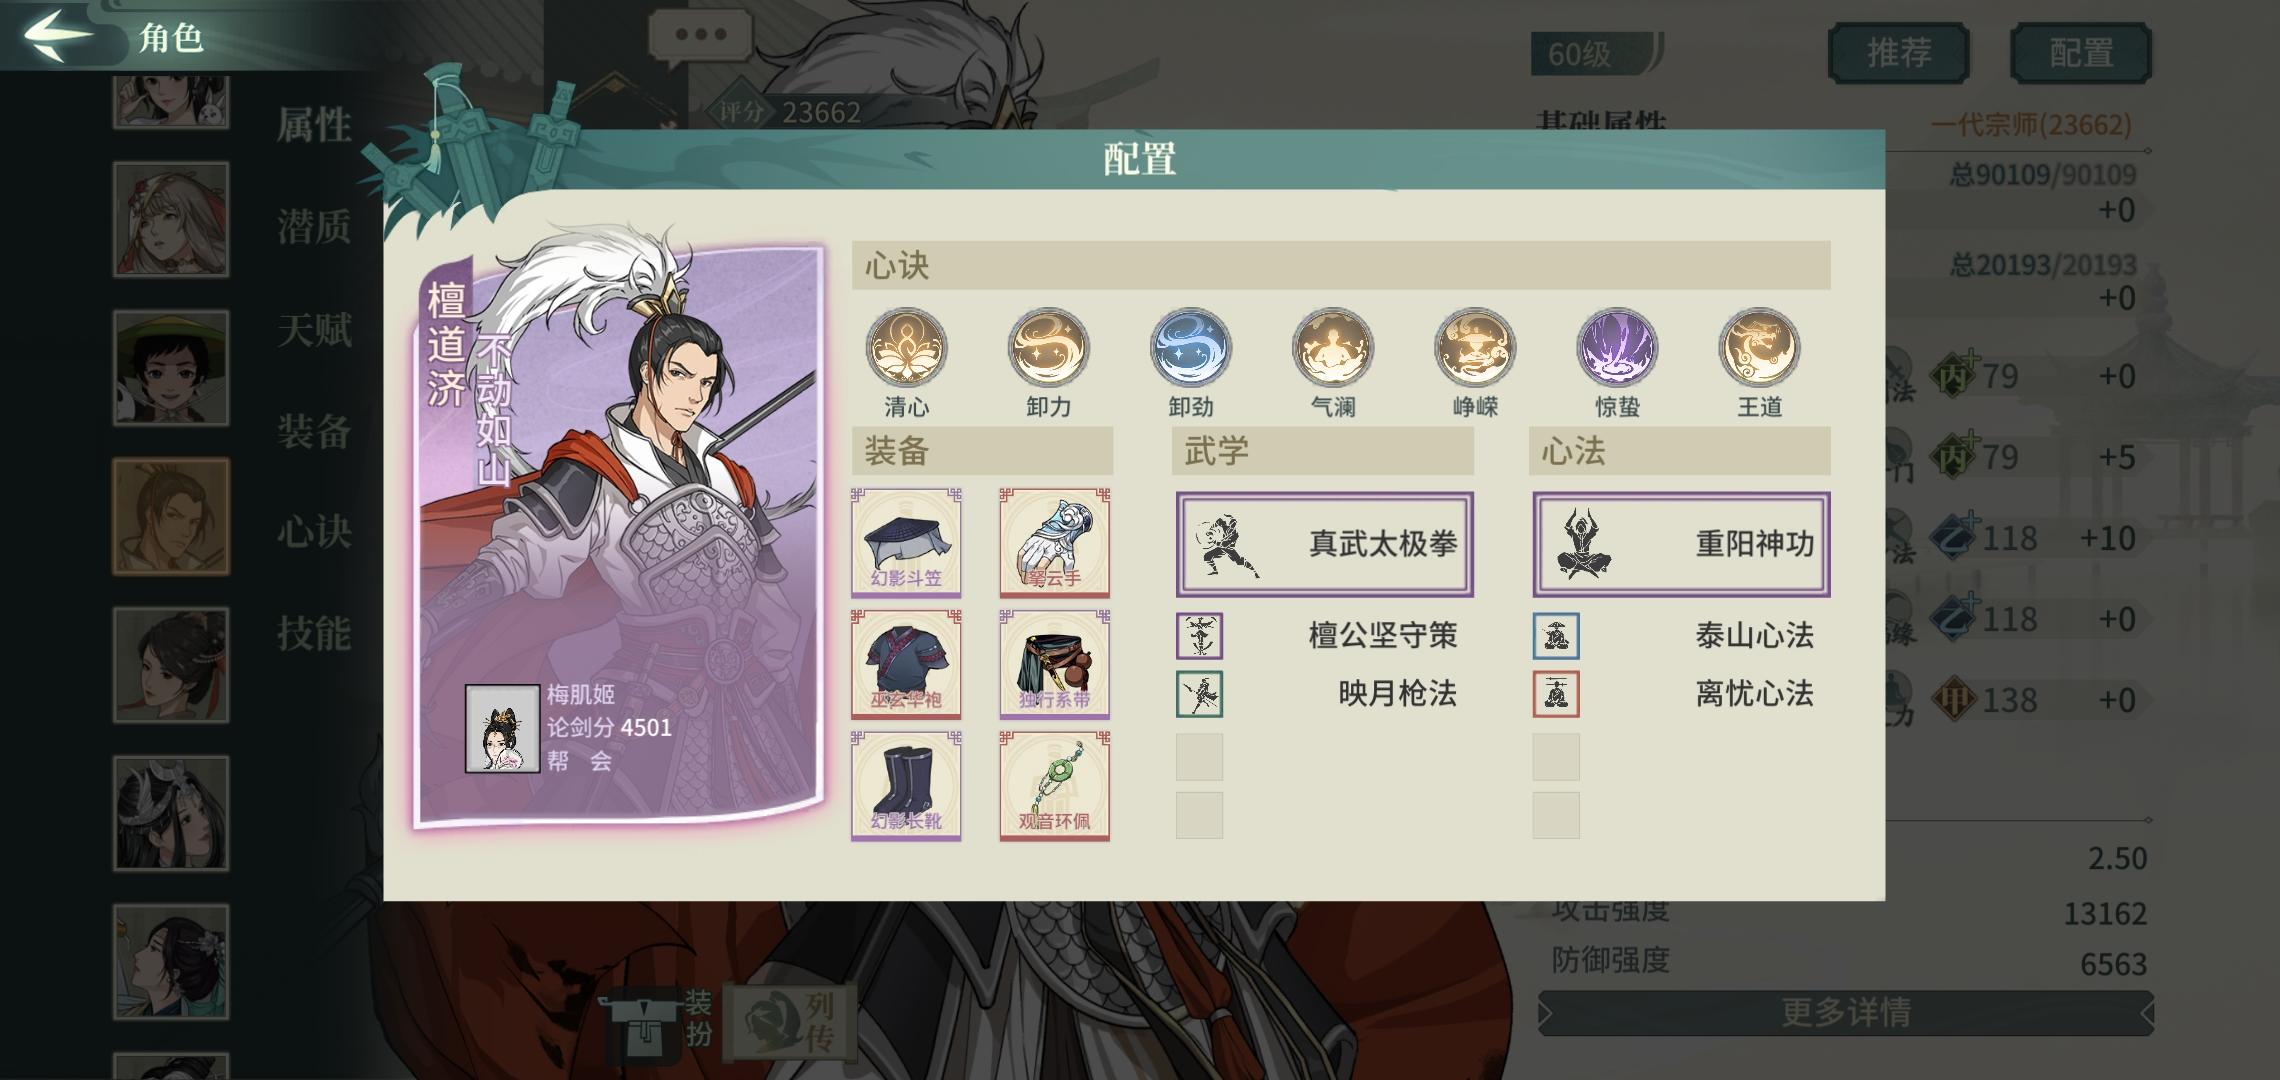Select the 擎云手 glove equipment

(1055, 542)
